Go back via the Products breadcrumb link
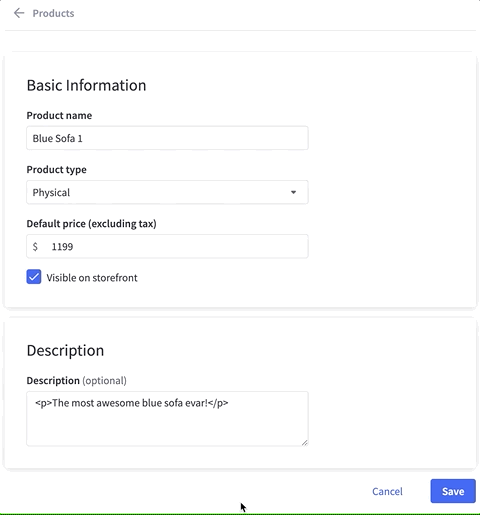 point(53,13)
